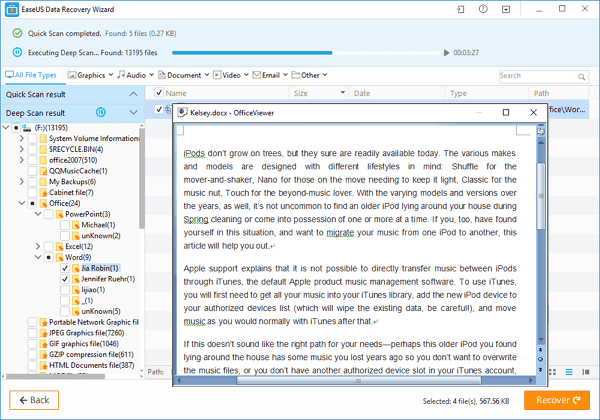
Task: Click the Kelsey.docx OfficeViewer window icon
Action: (182, 112)
